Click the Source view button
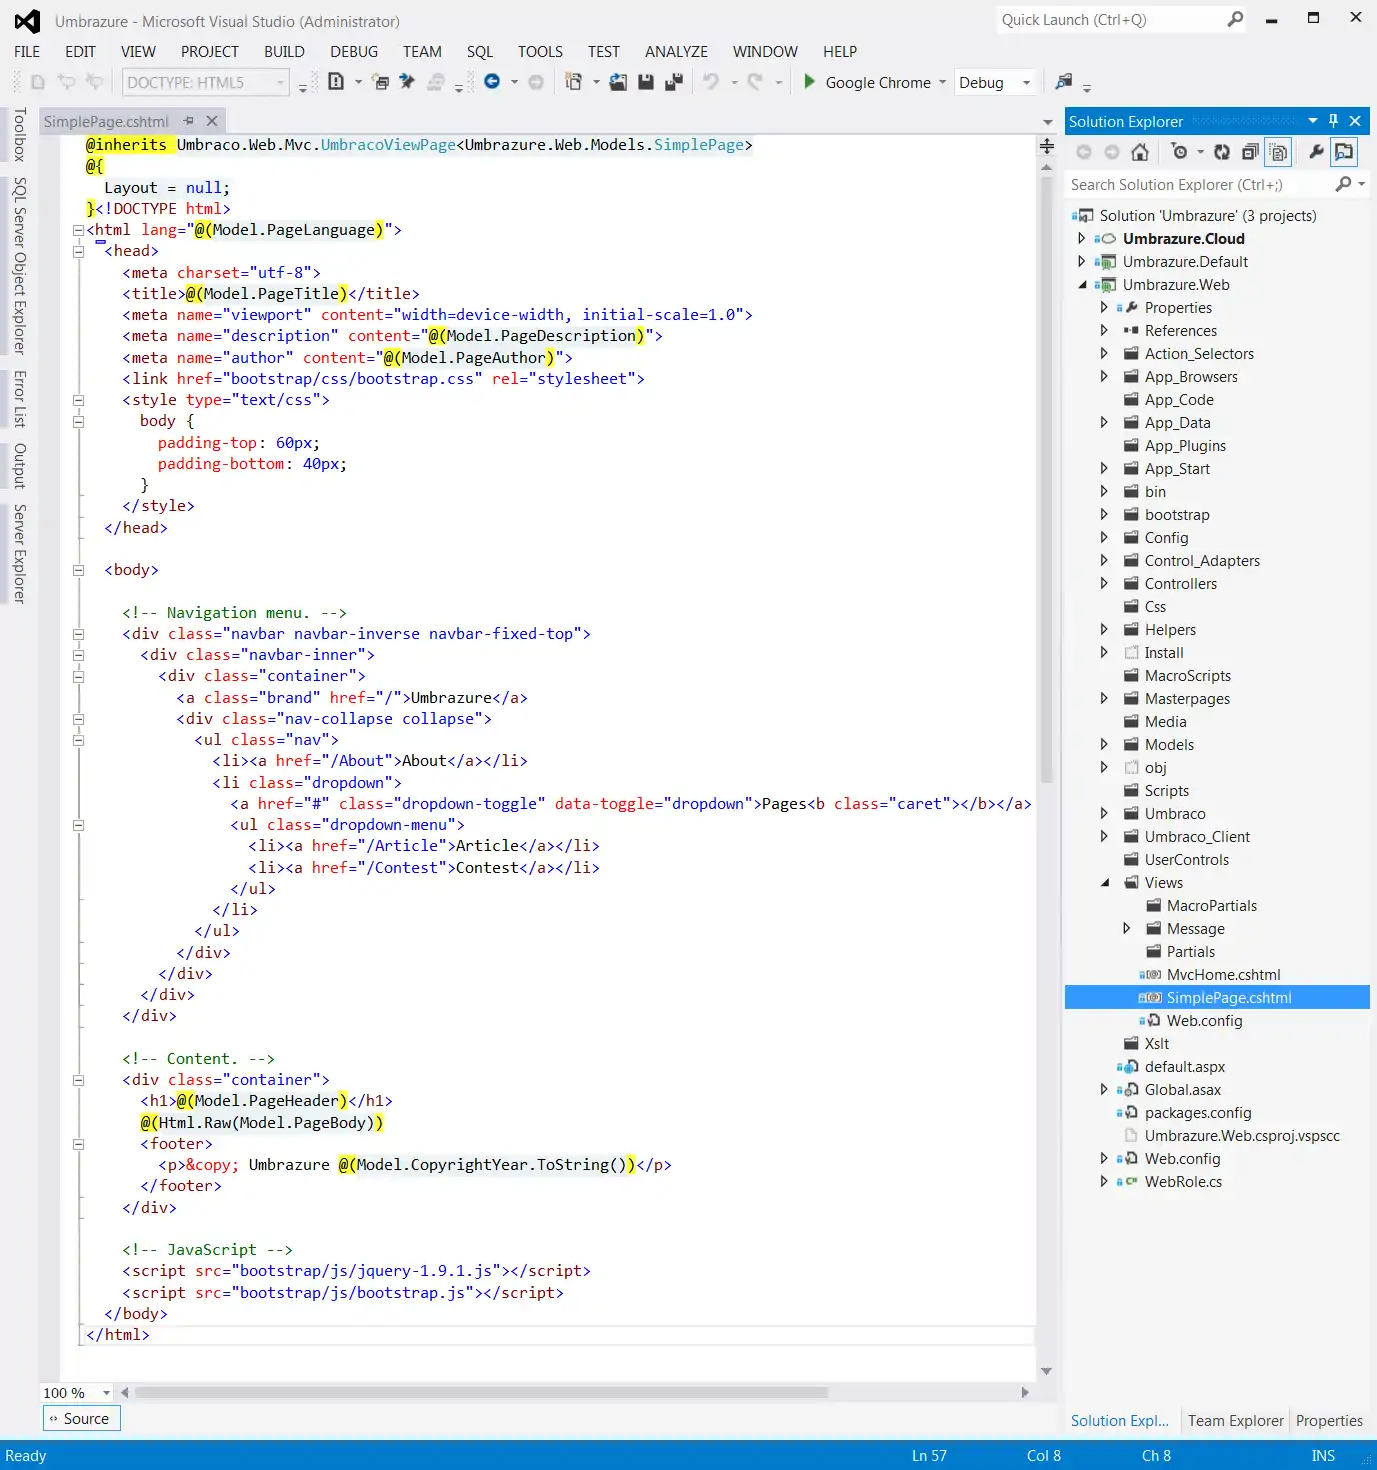The image size is (1377, 1470). coord(81,1418)
